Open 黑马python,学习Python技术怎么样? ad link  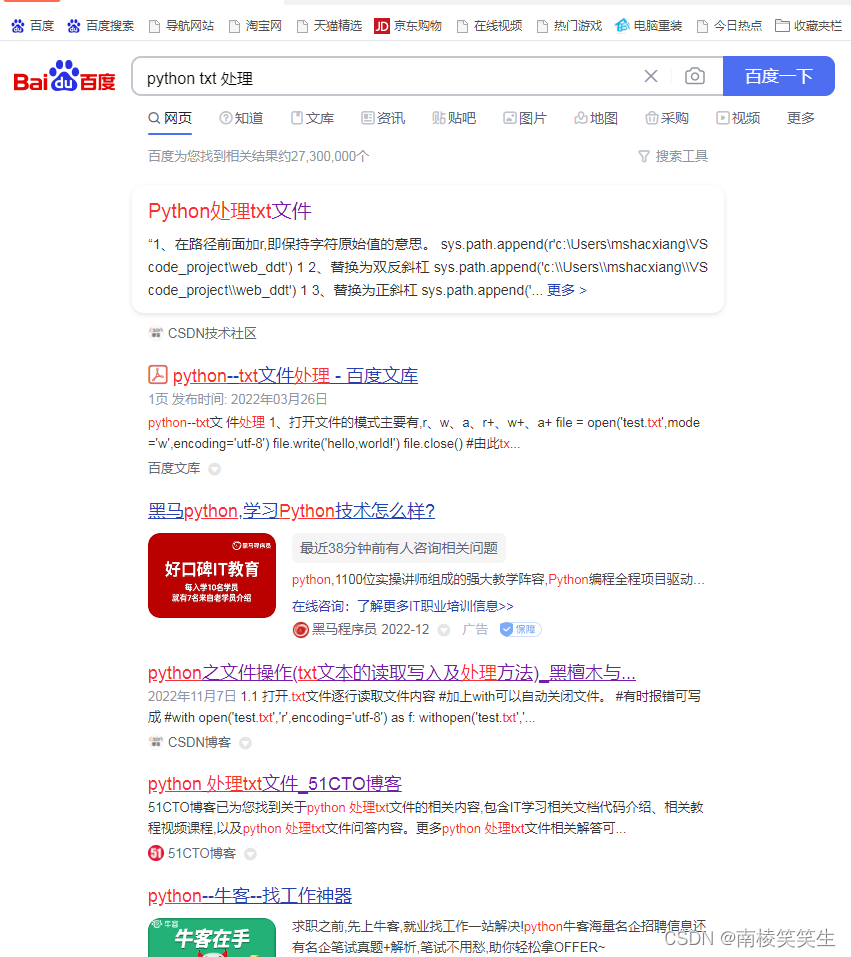click(291, 511)
